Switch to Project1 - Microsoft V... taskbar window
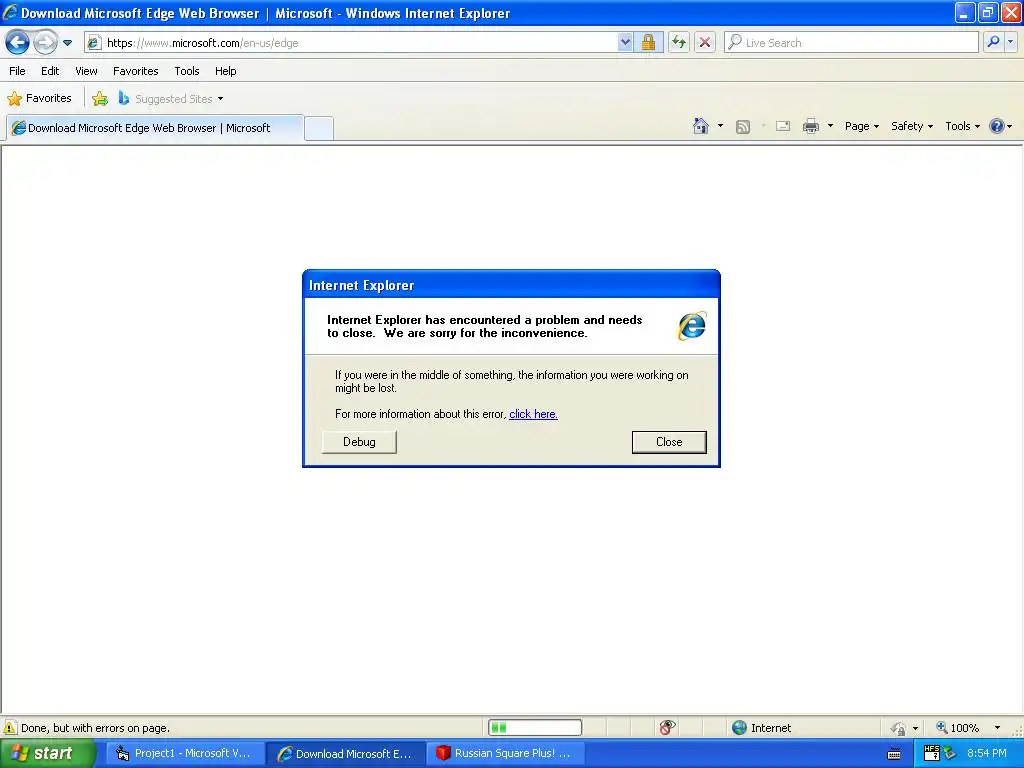1024x768 pixels. [x=184, y=754]
